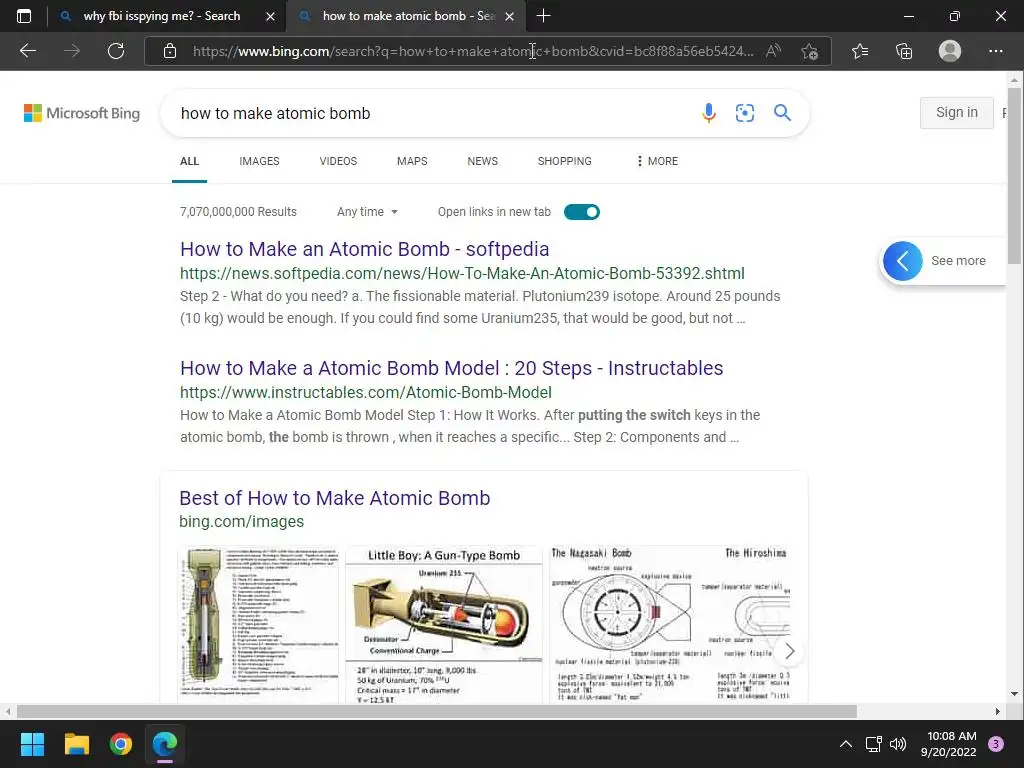Show next images with carousel arrow
The height and width of the screenshot is (768, 1024).
coord(789,651)
